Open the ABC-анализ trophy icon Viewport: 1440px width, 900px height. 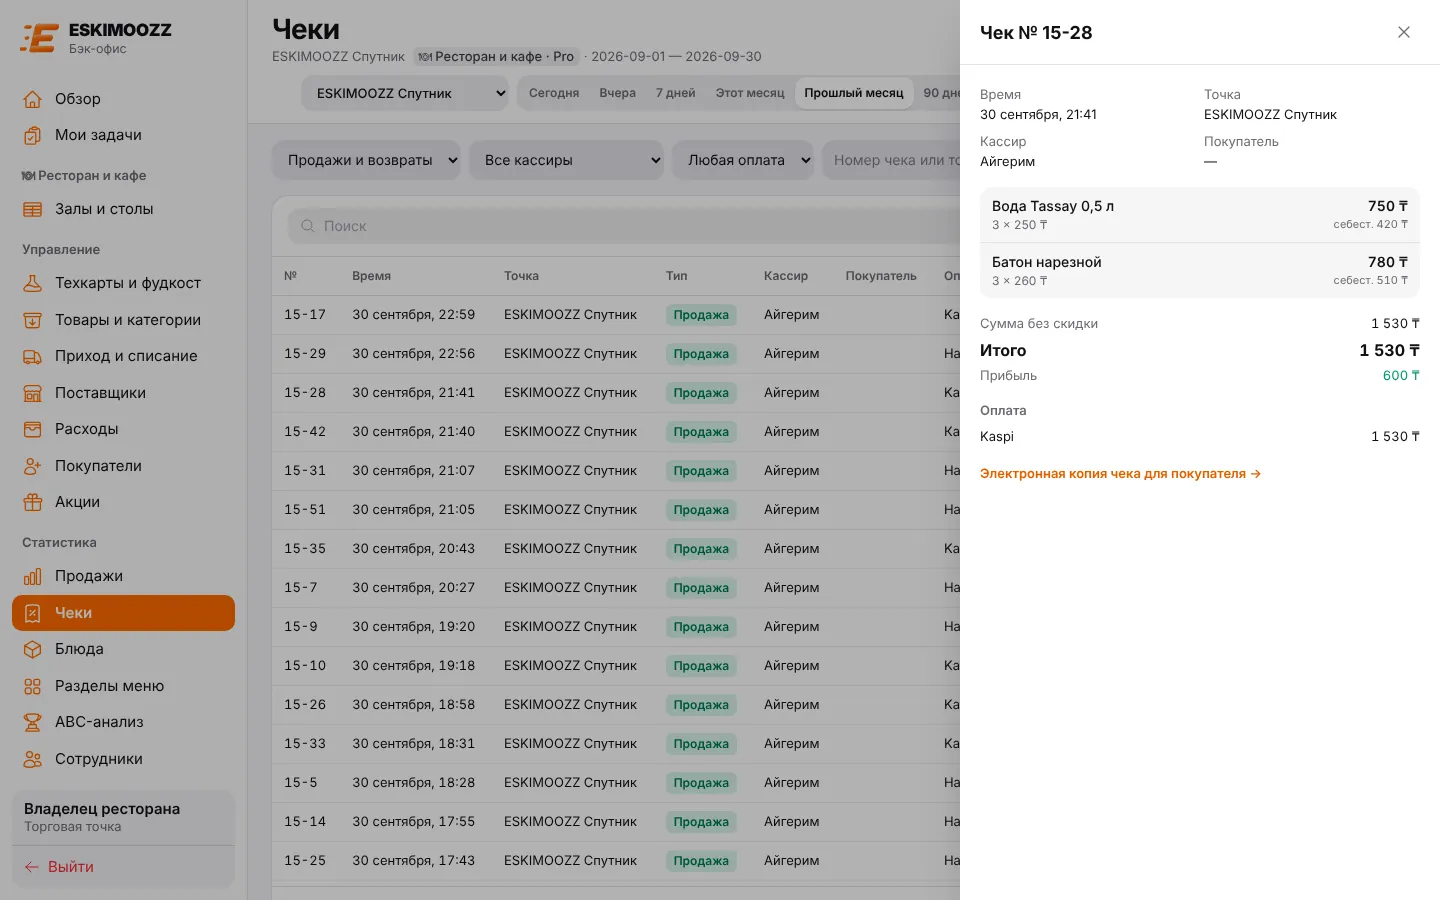point(33,722)
